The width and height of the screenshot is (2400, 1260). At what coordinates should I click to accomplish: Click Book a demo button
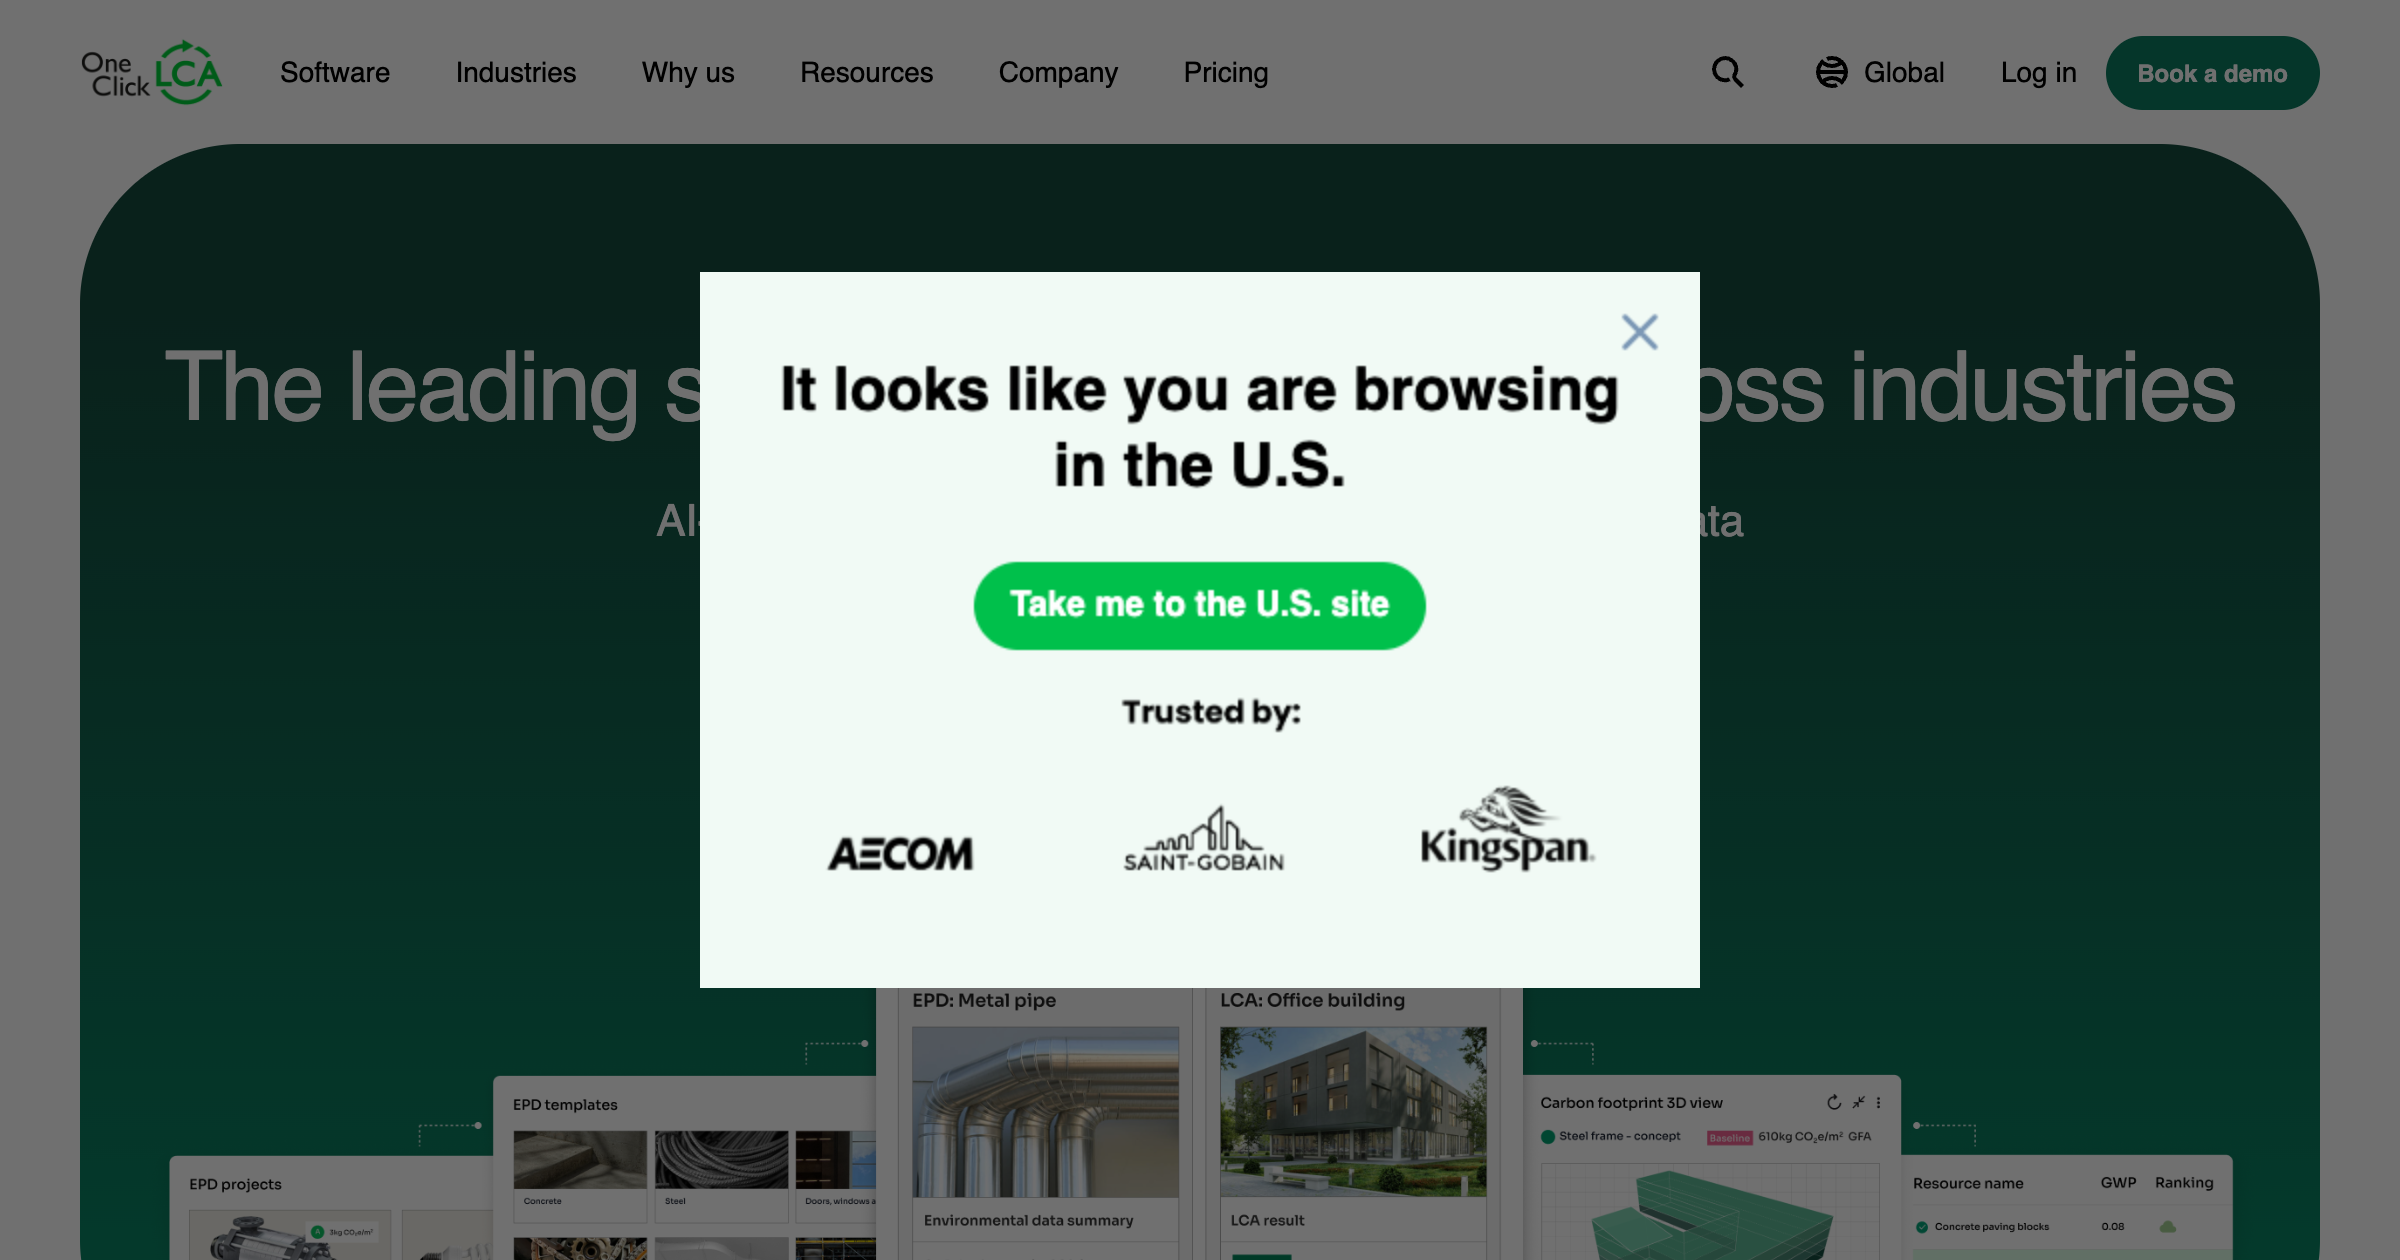point(2212,73)
